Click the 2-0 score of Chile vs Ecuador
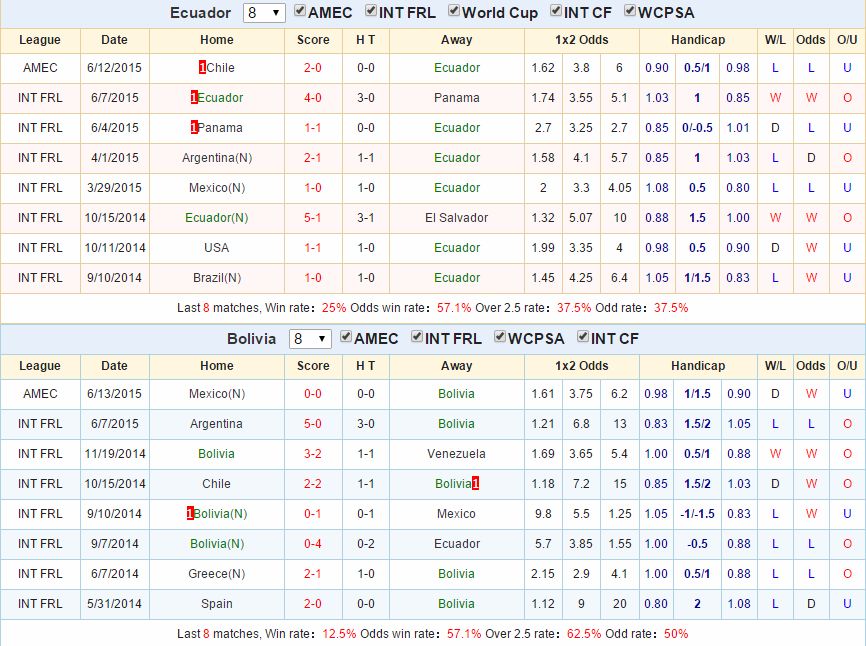866x646 pixels. tap(313, 68)
